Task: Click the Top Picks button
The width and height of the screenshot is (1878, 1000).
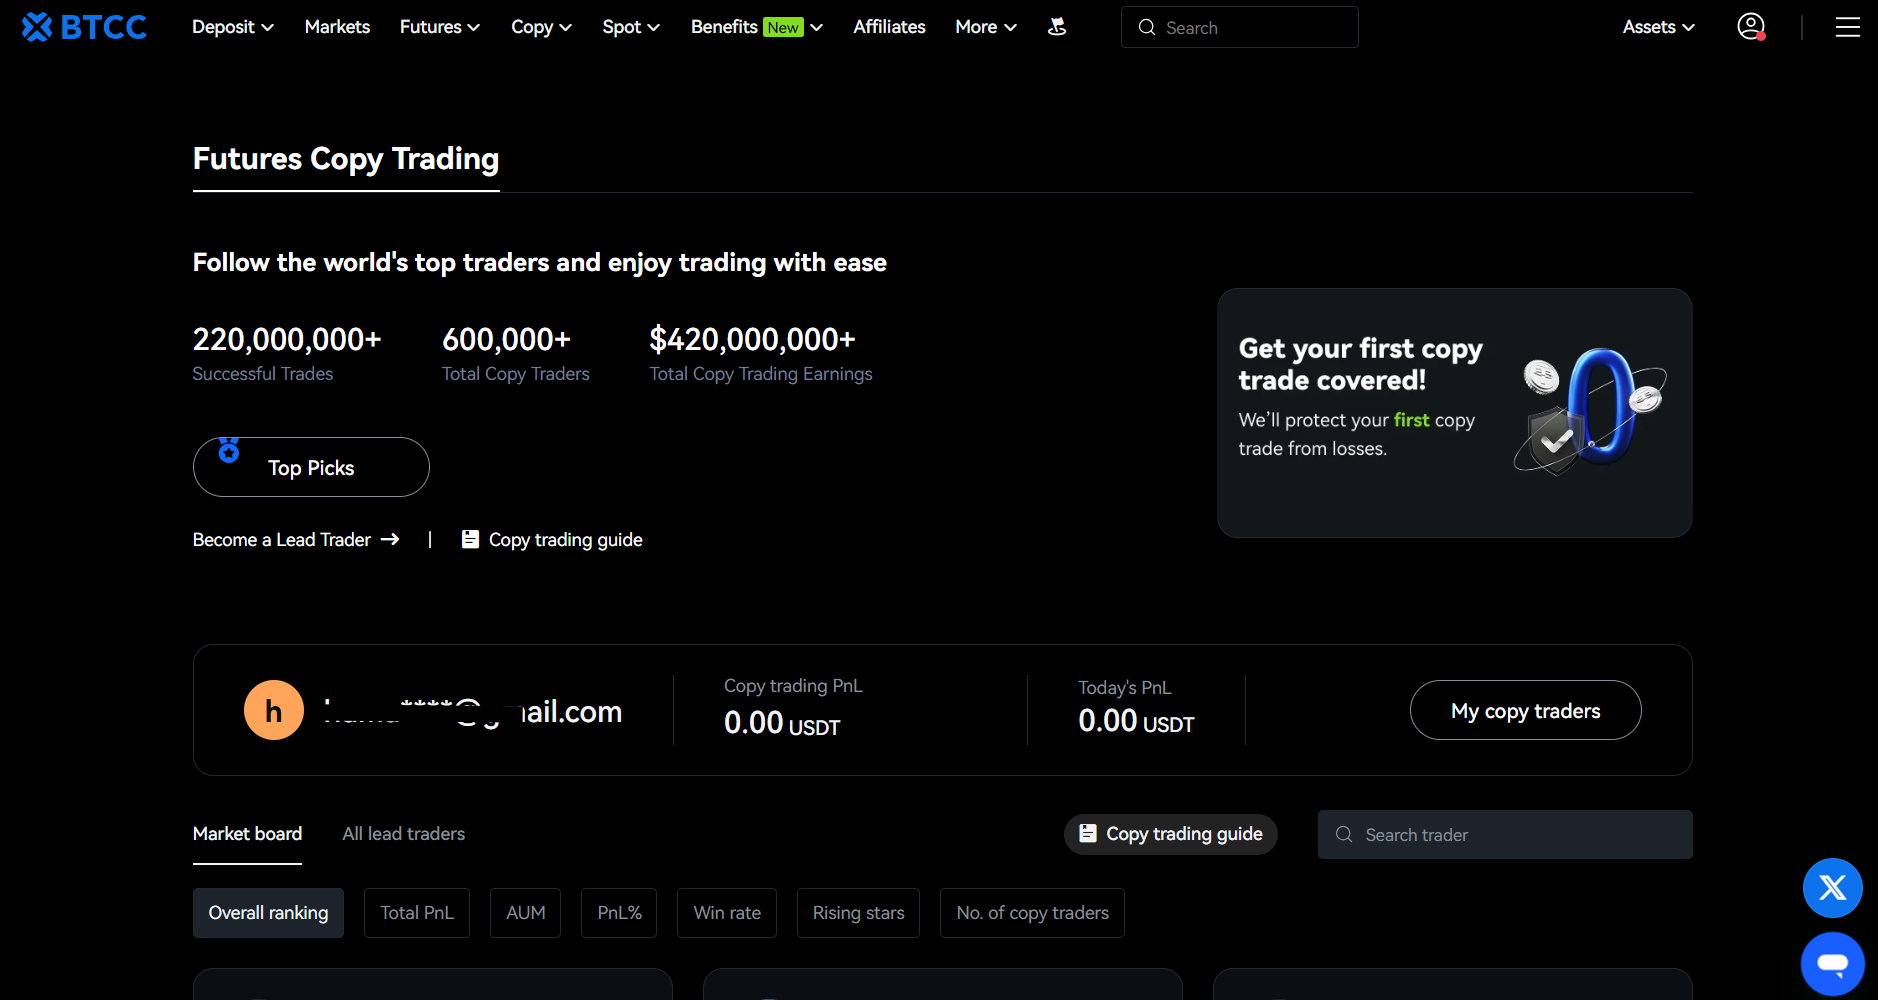Action: [x=311, y=467]
